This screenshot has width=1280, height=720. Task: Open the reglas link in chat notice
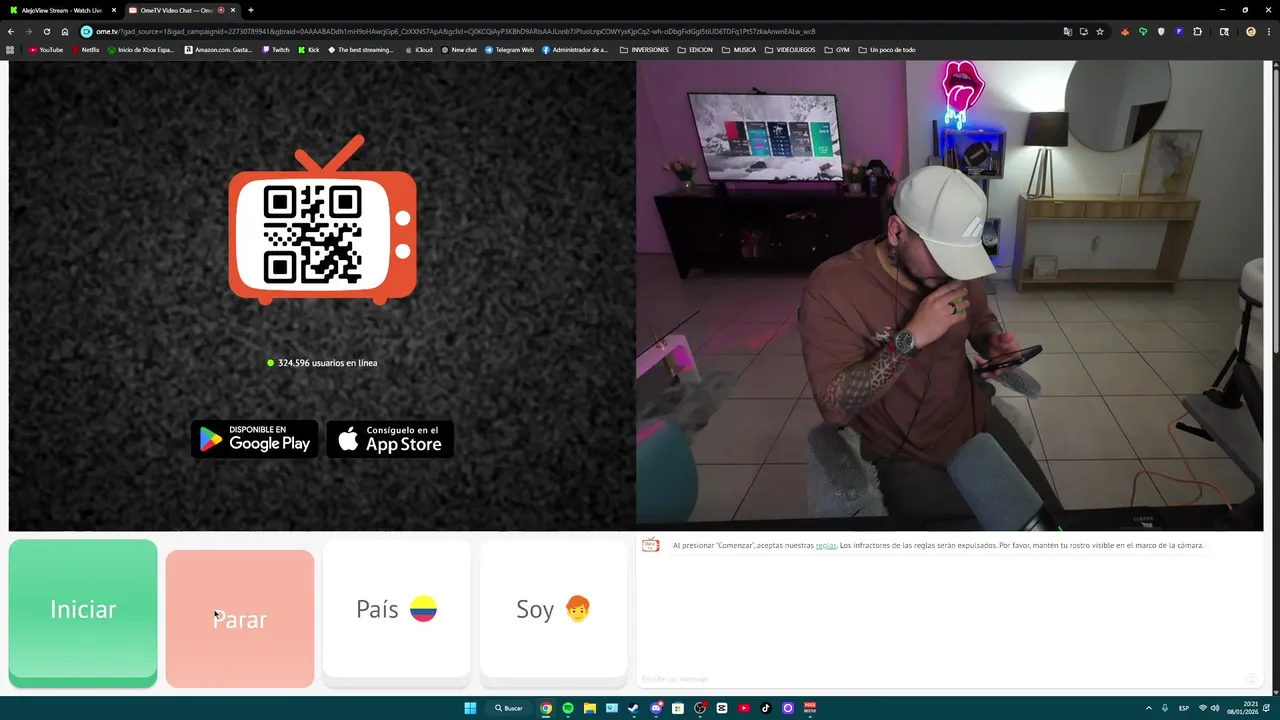pyautogui.click(x=826, y=546)
